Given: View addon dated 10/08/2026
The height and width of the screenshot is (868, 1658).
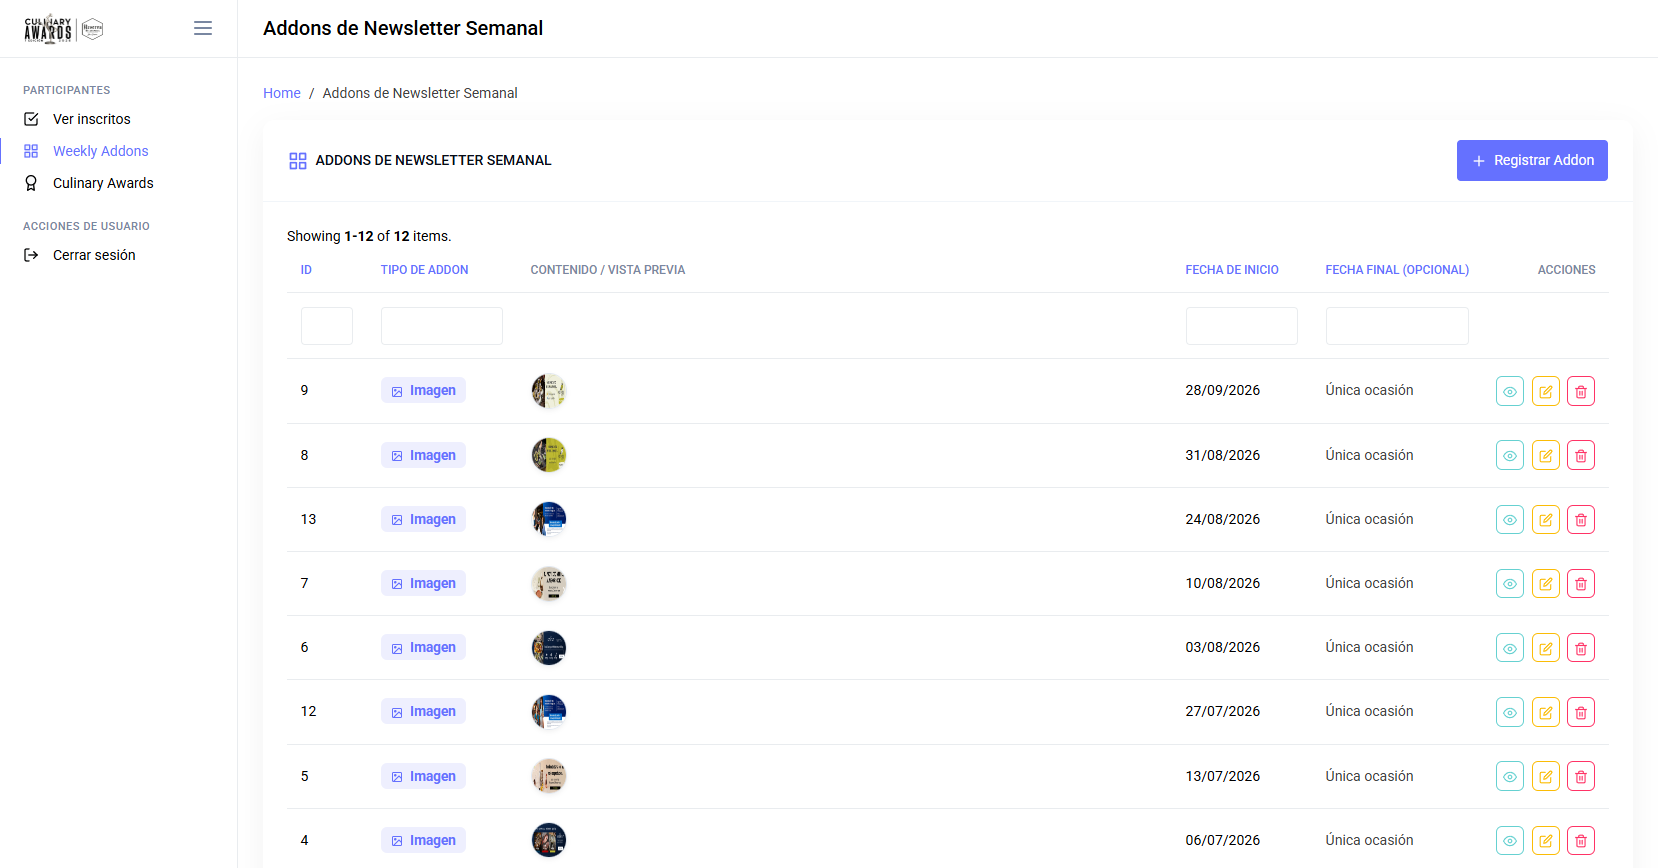Looking at the screenshot, I should click(x=1510, y=583).
